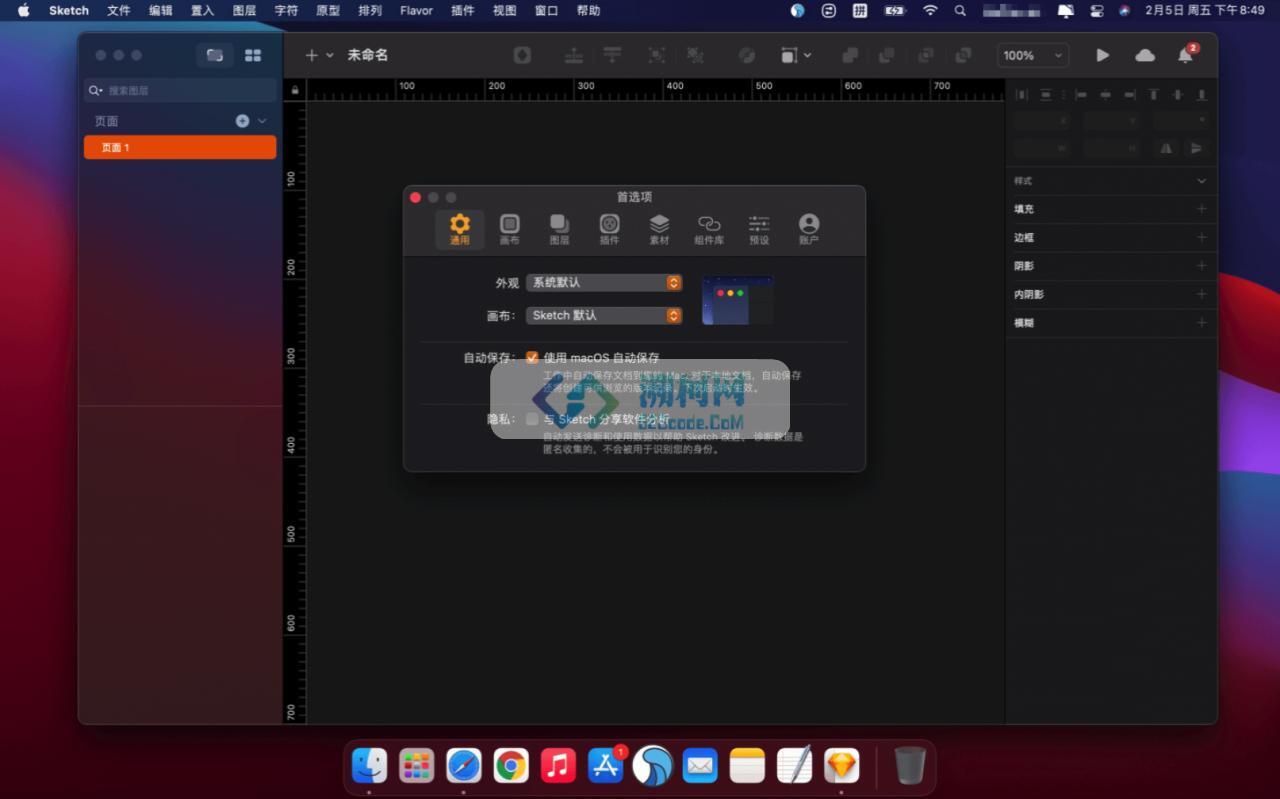The image size is (1280, 799).
Task: Click the Create Symbol toolbar icon
Action: pyautogui.click(x=522, y=55)
